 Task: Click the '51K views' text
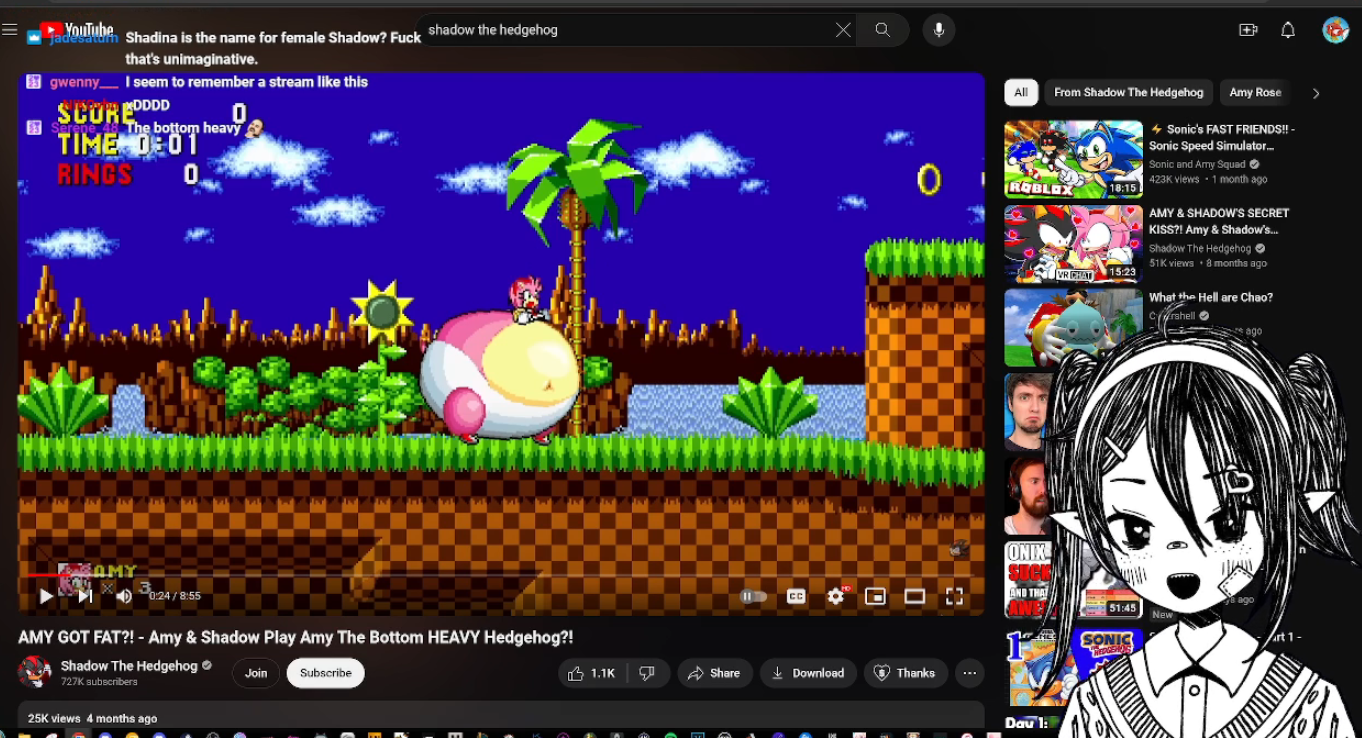[x=1172, y=264]
